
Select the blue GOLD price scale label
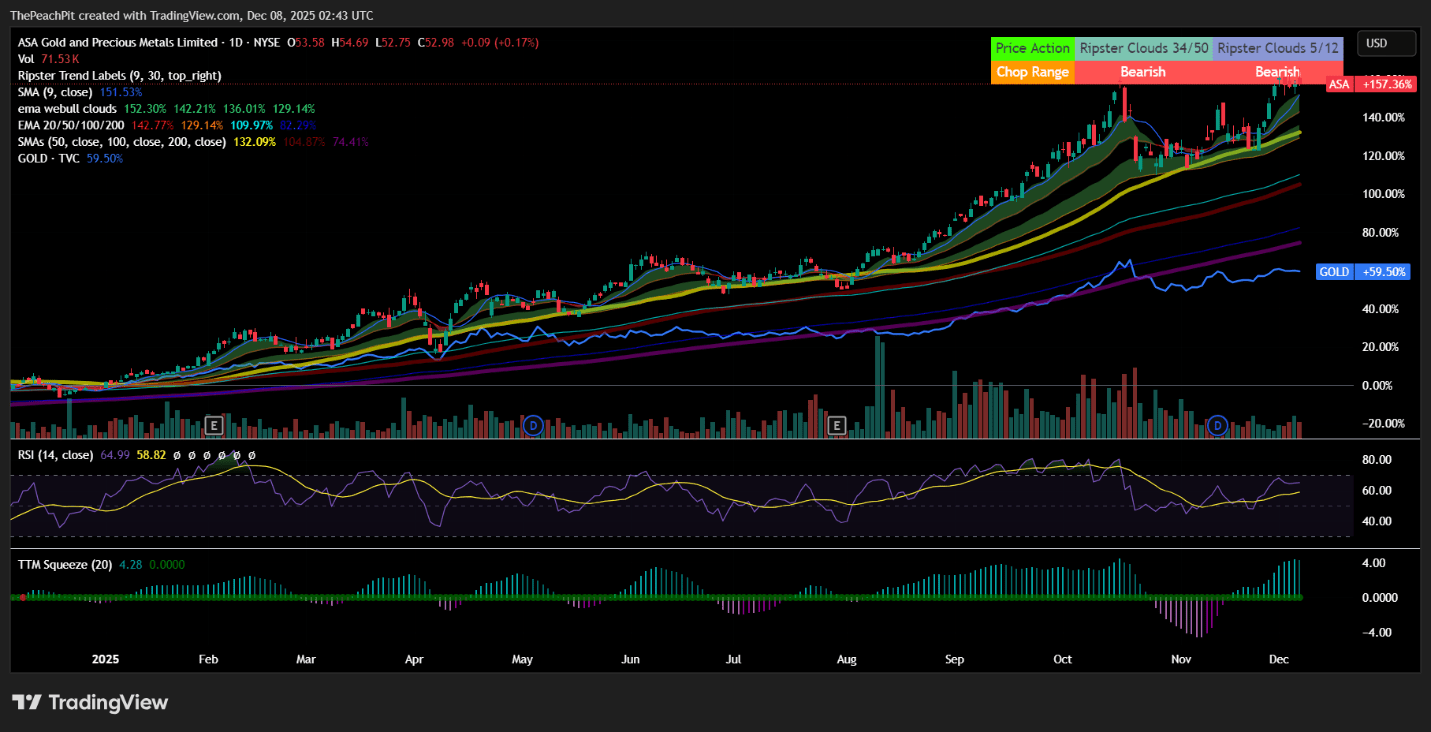tap(1335, 272)
